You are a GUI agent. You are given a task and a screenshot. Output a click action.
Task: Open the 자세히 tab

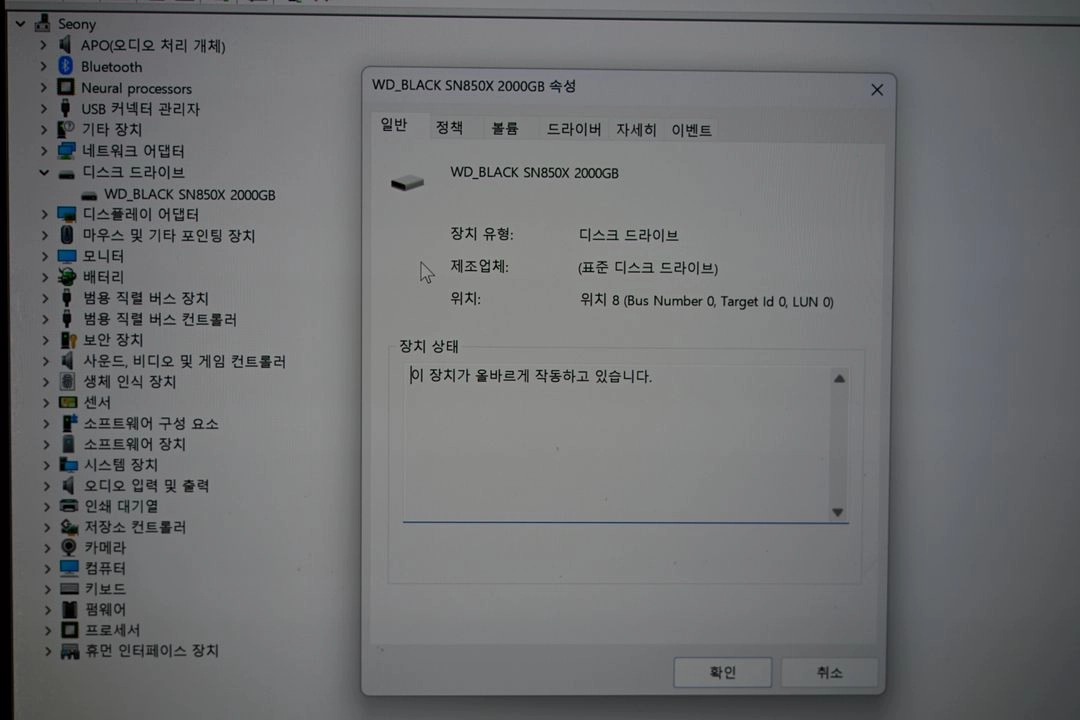pyautogui.click(x=636, y=130)
